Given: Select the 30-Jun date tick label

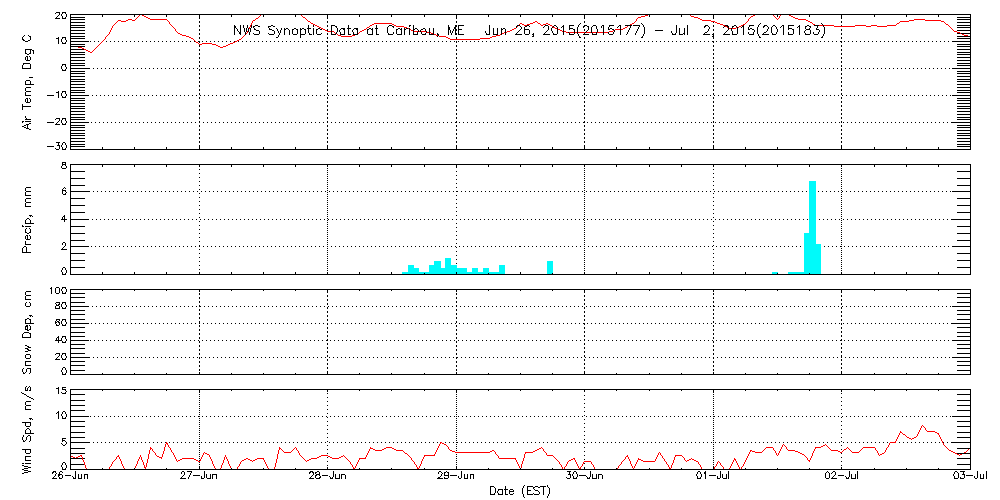Looking at the screenshot, I should click(585, 477).
